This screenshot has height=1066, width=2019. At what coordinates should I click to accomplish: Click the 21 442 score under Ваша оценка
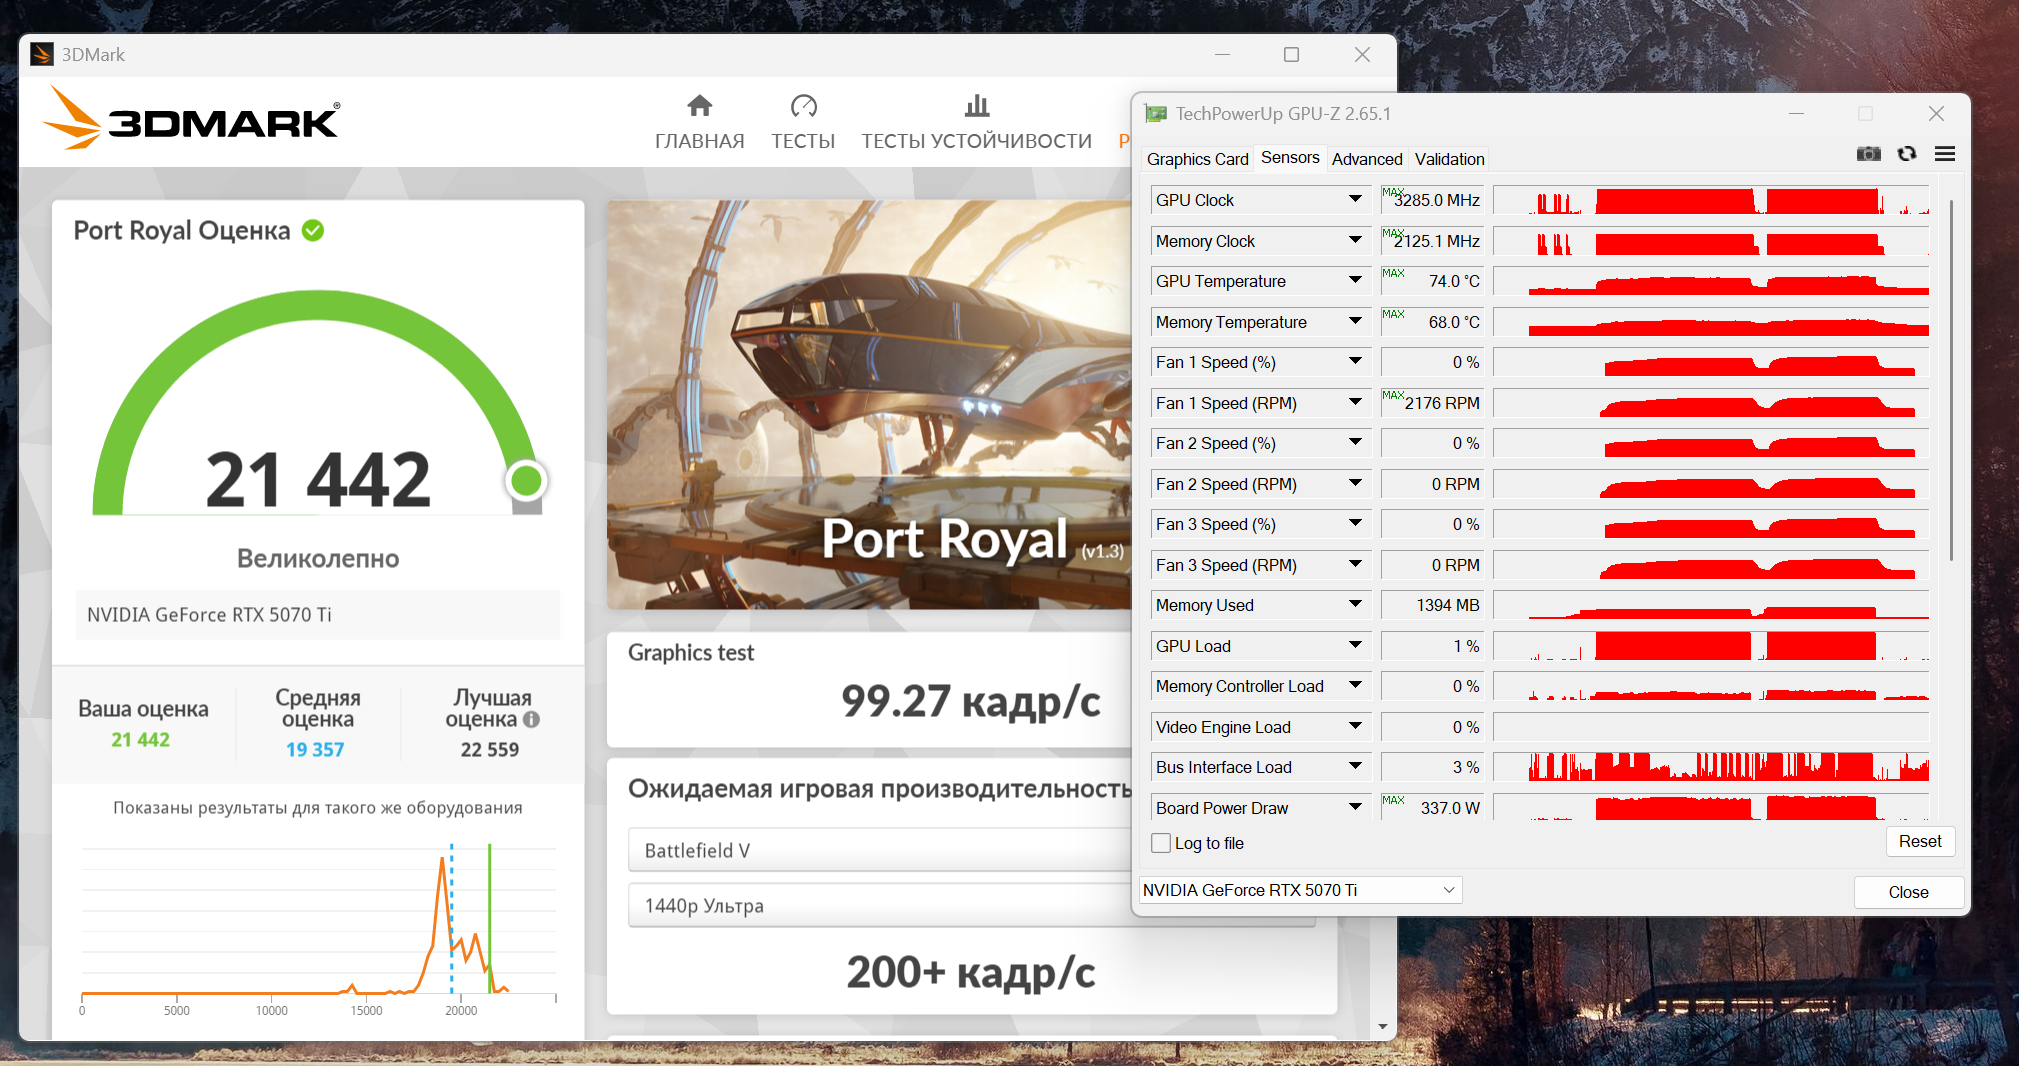coord(140,739)
